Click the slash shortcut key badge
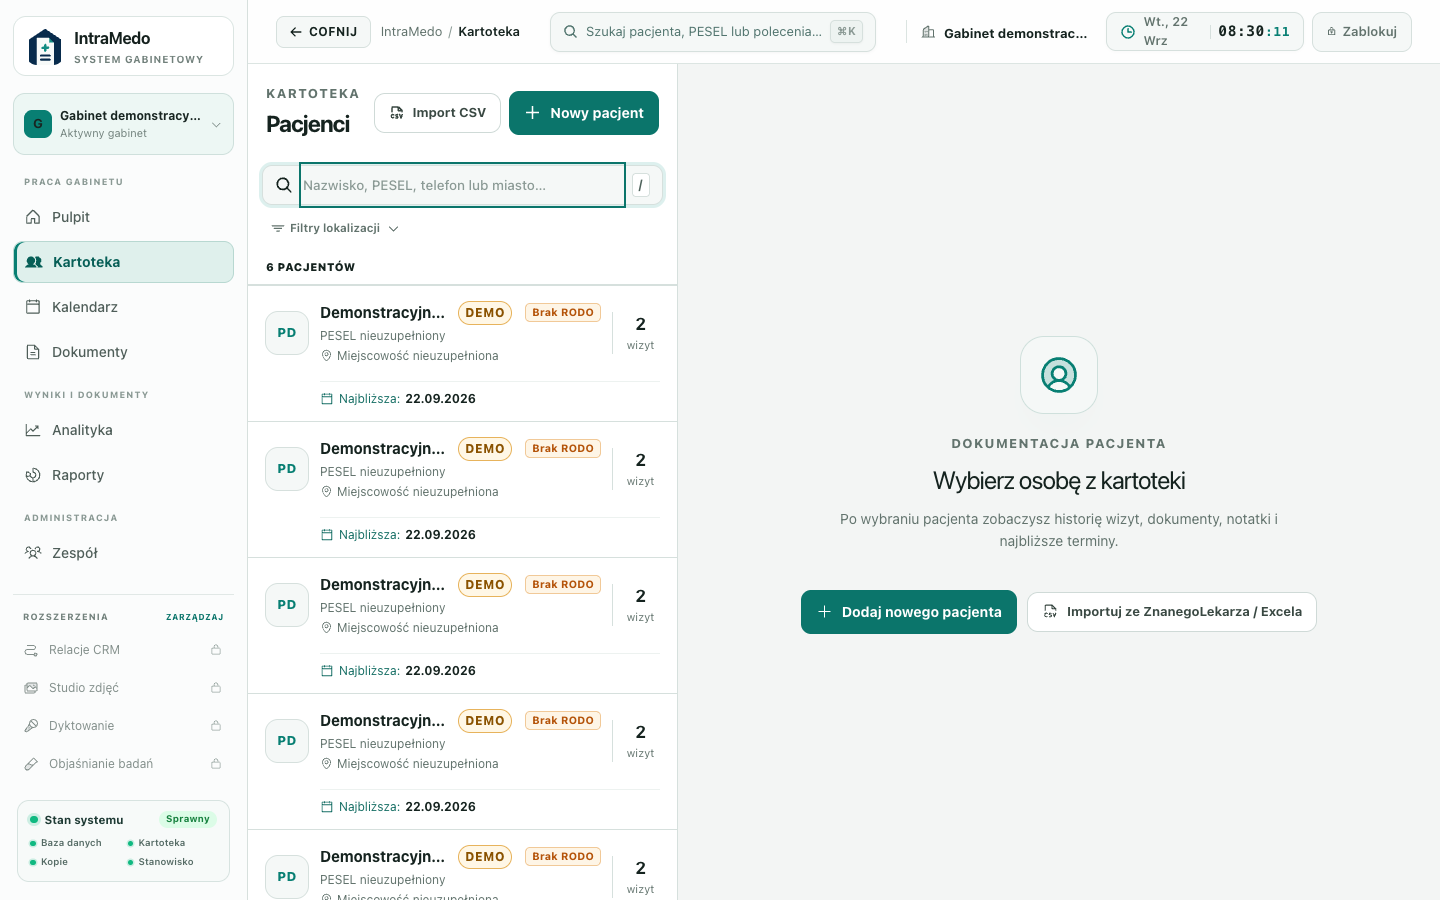1440x900 pixels. click(641, 185)
